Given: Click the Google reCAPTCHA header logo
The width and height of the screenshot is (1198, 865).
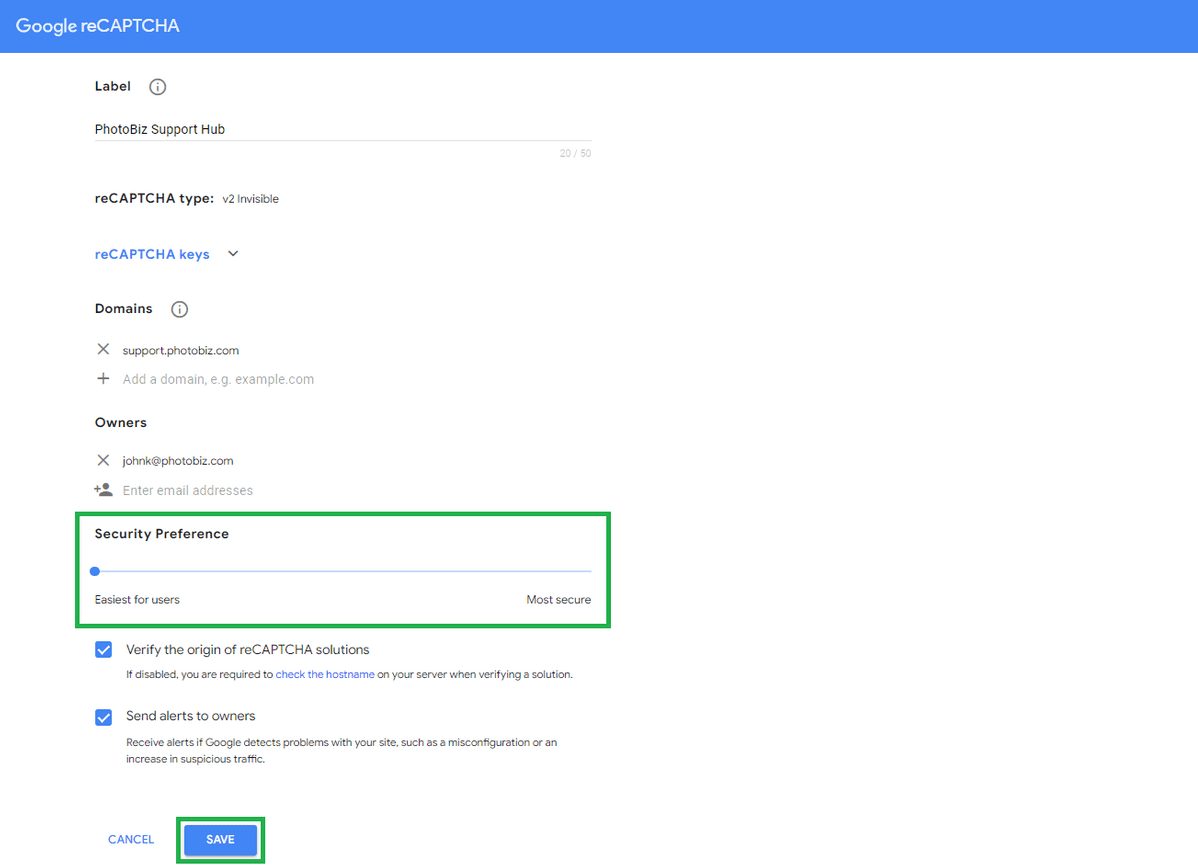Looking at the screenshot, I should pos(98,26).
